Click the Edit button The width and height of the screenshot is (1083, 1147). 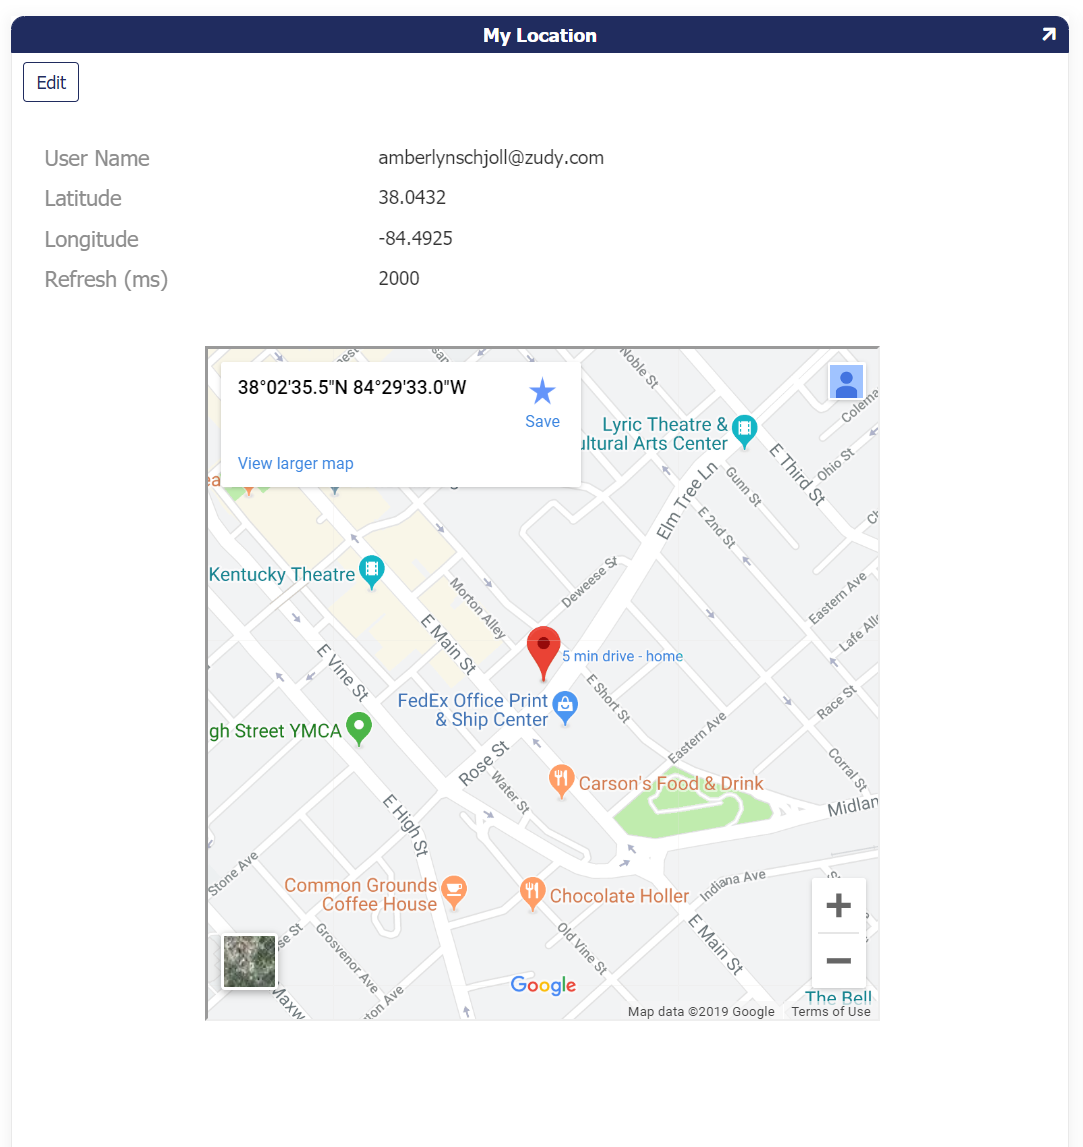tap(51, 83)
